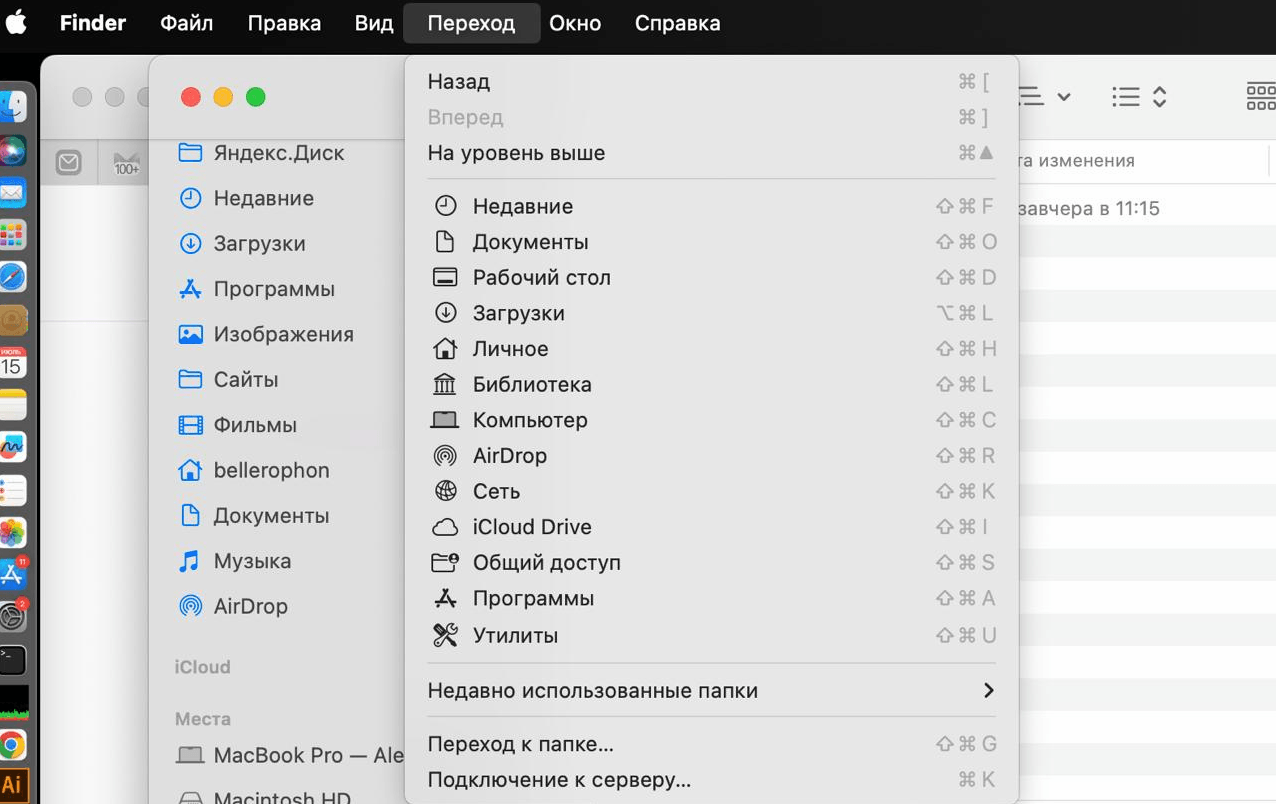The width and height of the screenshot is (1276, 804).
Task: Open Calendar from the Dock
Action: [13, 362]
